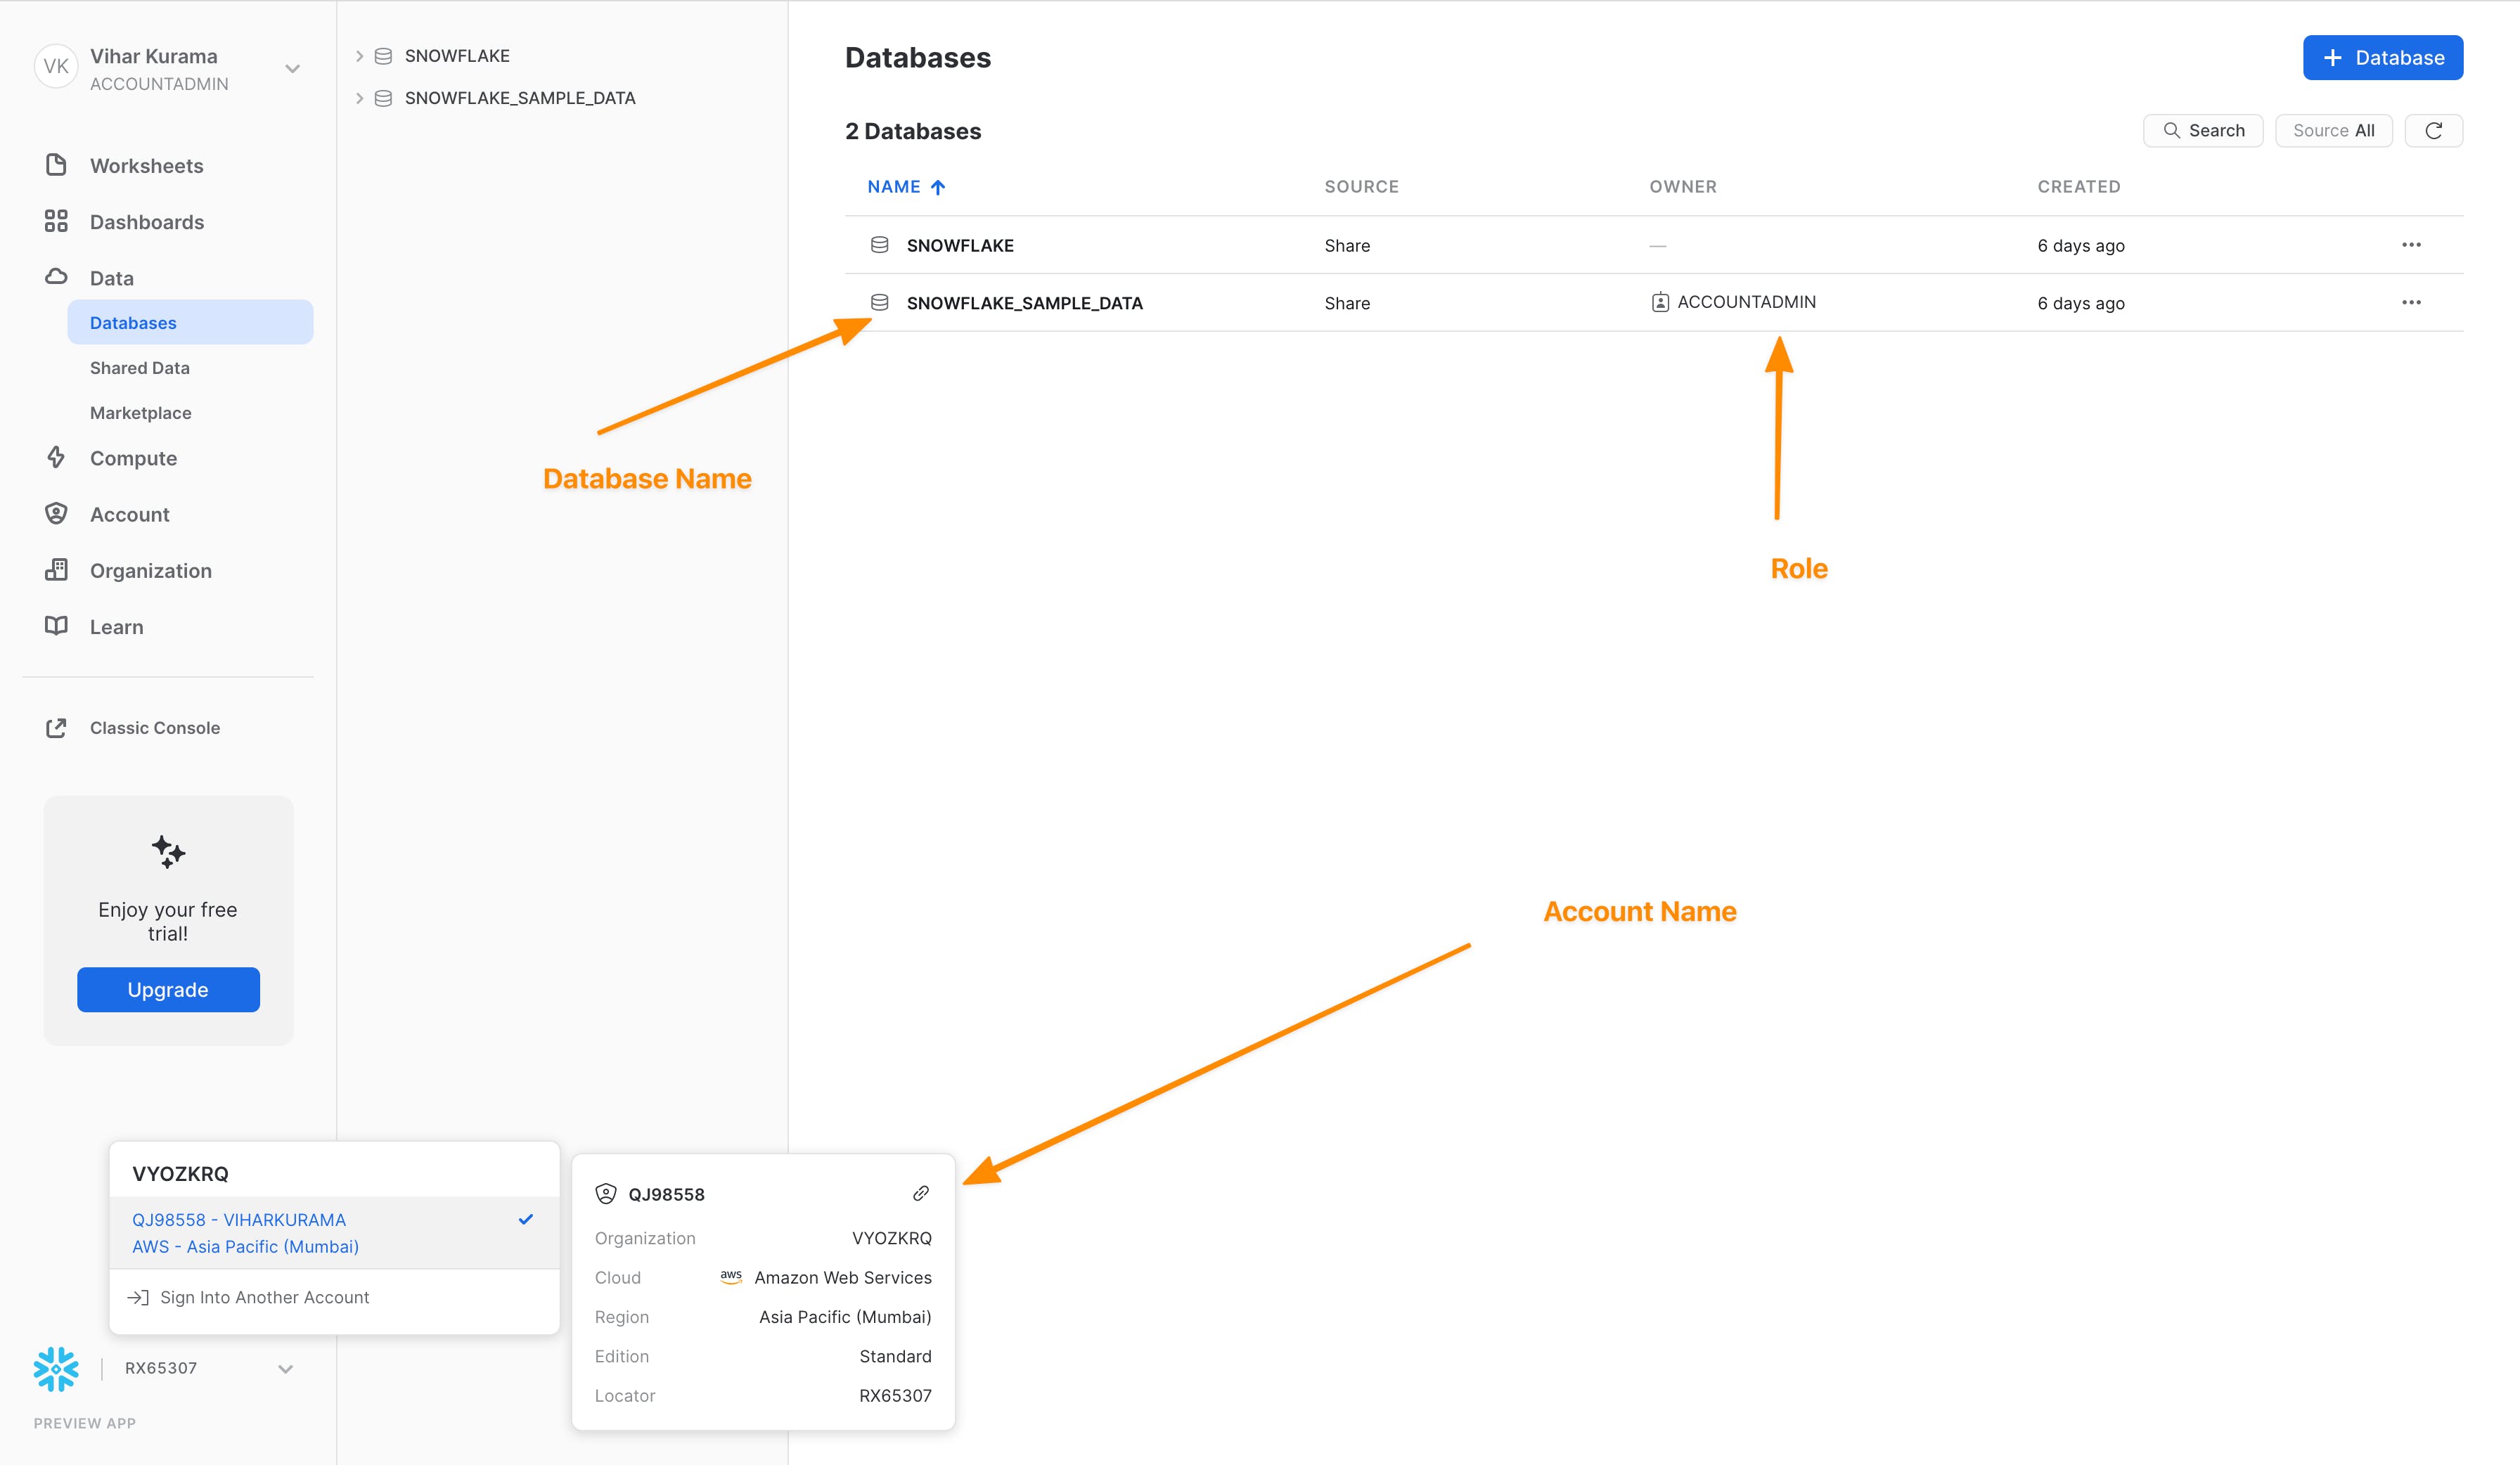Viewport: 2520px width, 1465px height.
Task: Collapse the RX65307 account switcher
Action: pyautogui.click(x=285, y=1369)
